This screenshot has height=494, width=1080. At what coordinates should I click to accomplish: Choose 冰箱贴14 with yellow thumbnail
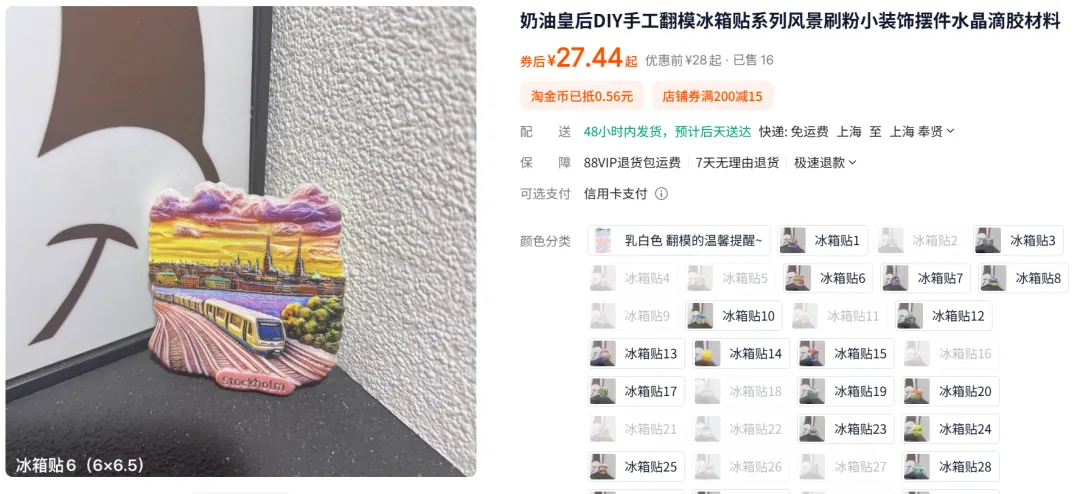click(741, 353)
